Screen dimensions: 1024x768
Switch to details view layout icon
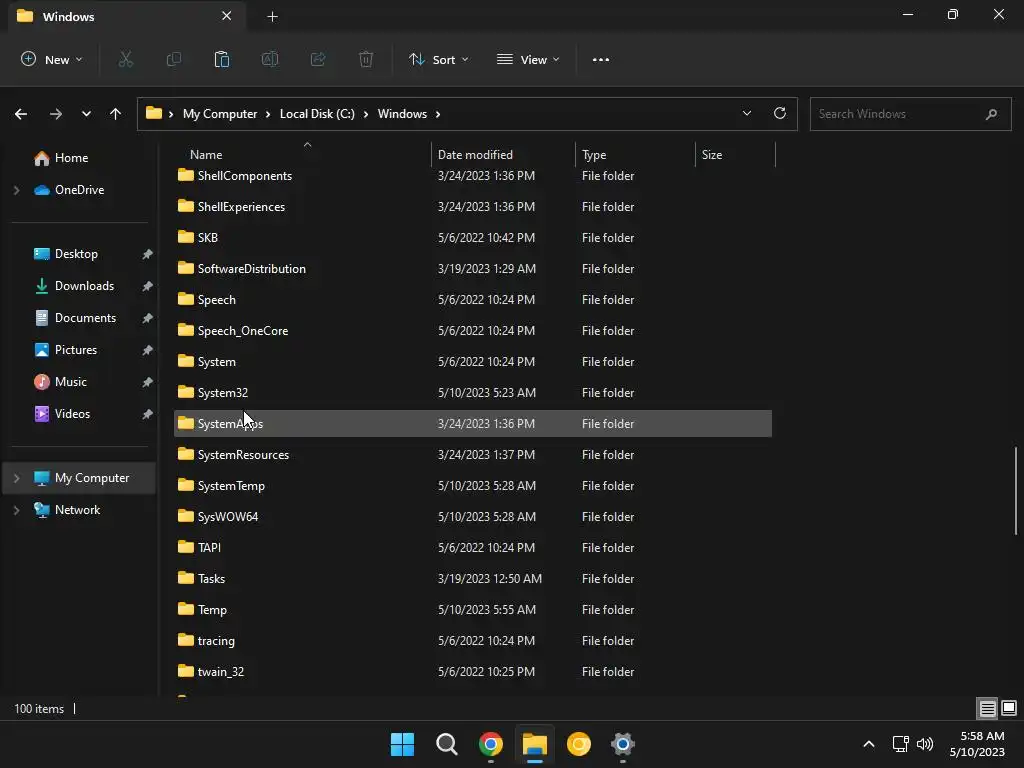coord(987,708)
